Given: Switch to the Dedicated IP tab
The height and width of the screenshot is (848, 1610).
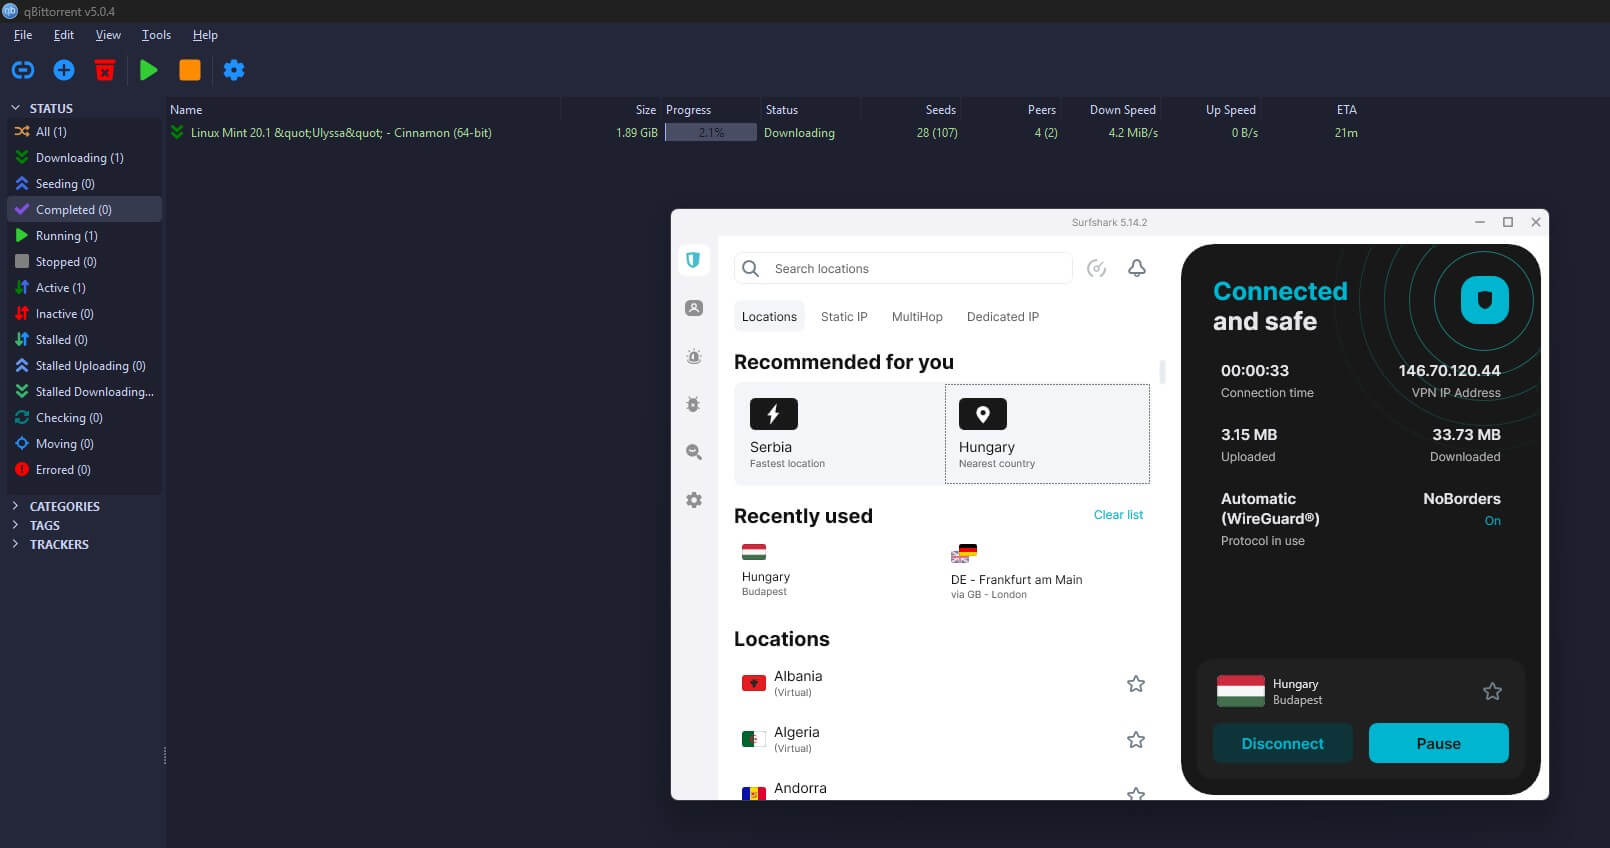Looking at the screenshot, I should click(1003, 317).
